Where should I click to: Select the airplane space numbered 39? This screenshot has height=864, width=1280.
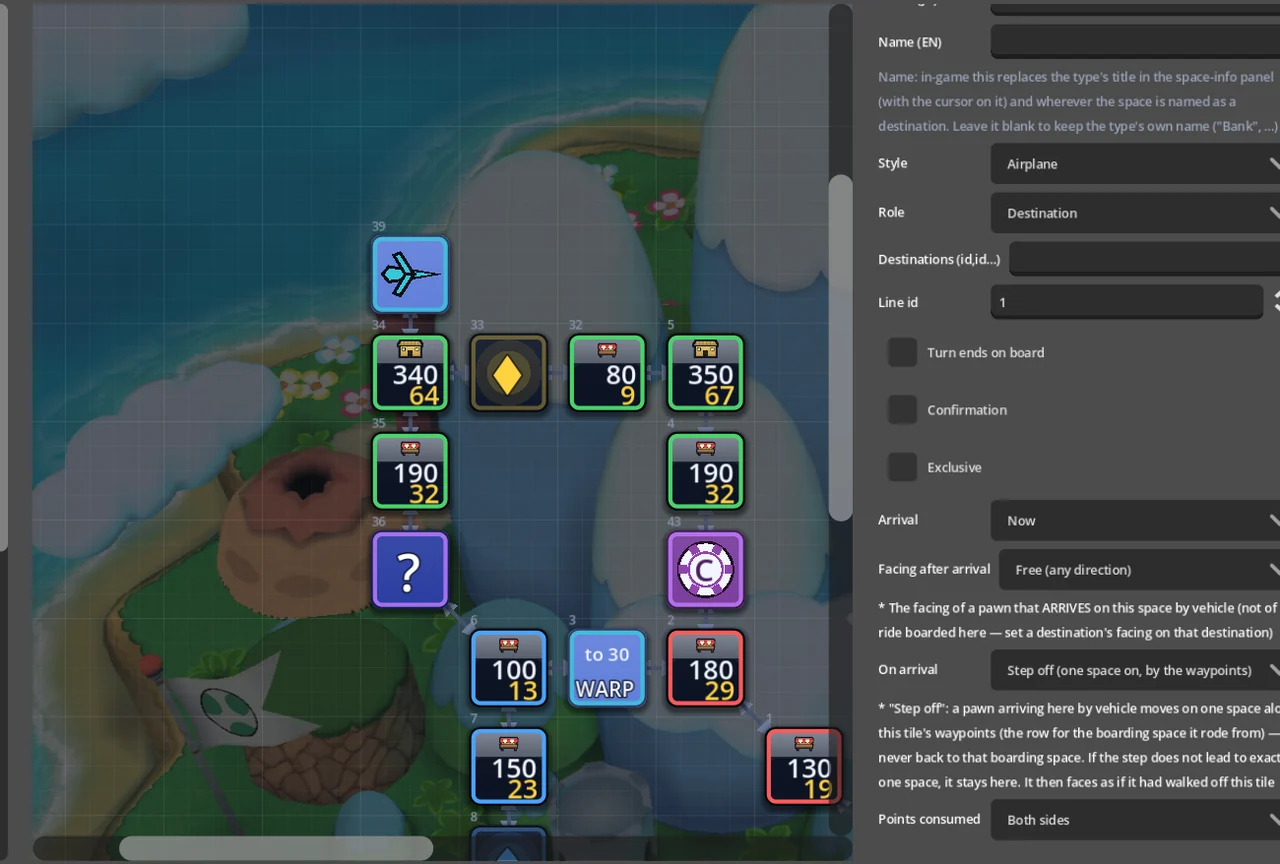(x=410, y=275)
